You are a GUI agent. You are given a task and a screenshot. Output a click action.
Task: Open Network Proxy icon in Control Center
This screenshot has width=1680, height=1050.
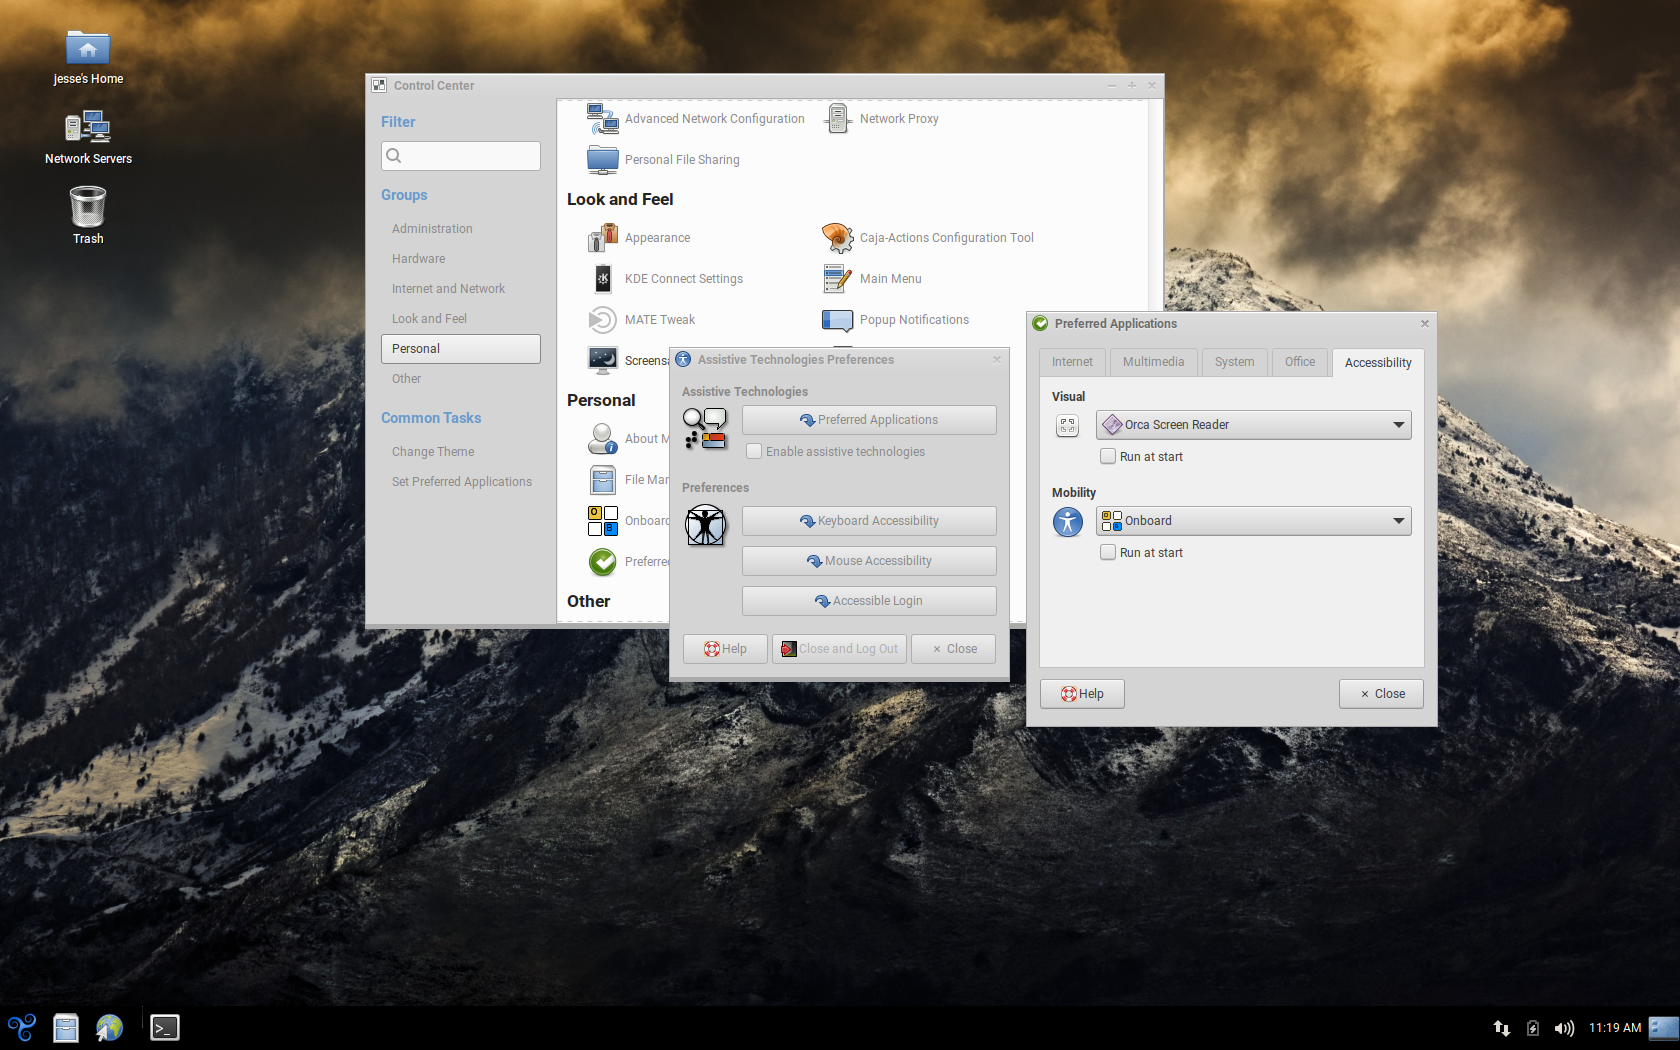(838, 119)
